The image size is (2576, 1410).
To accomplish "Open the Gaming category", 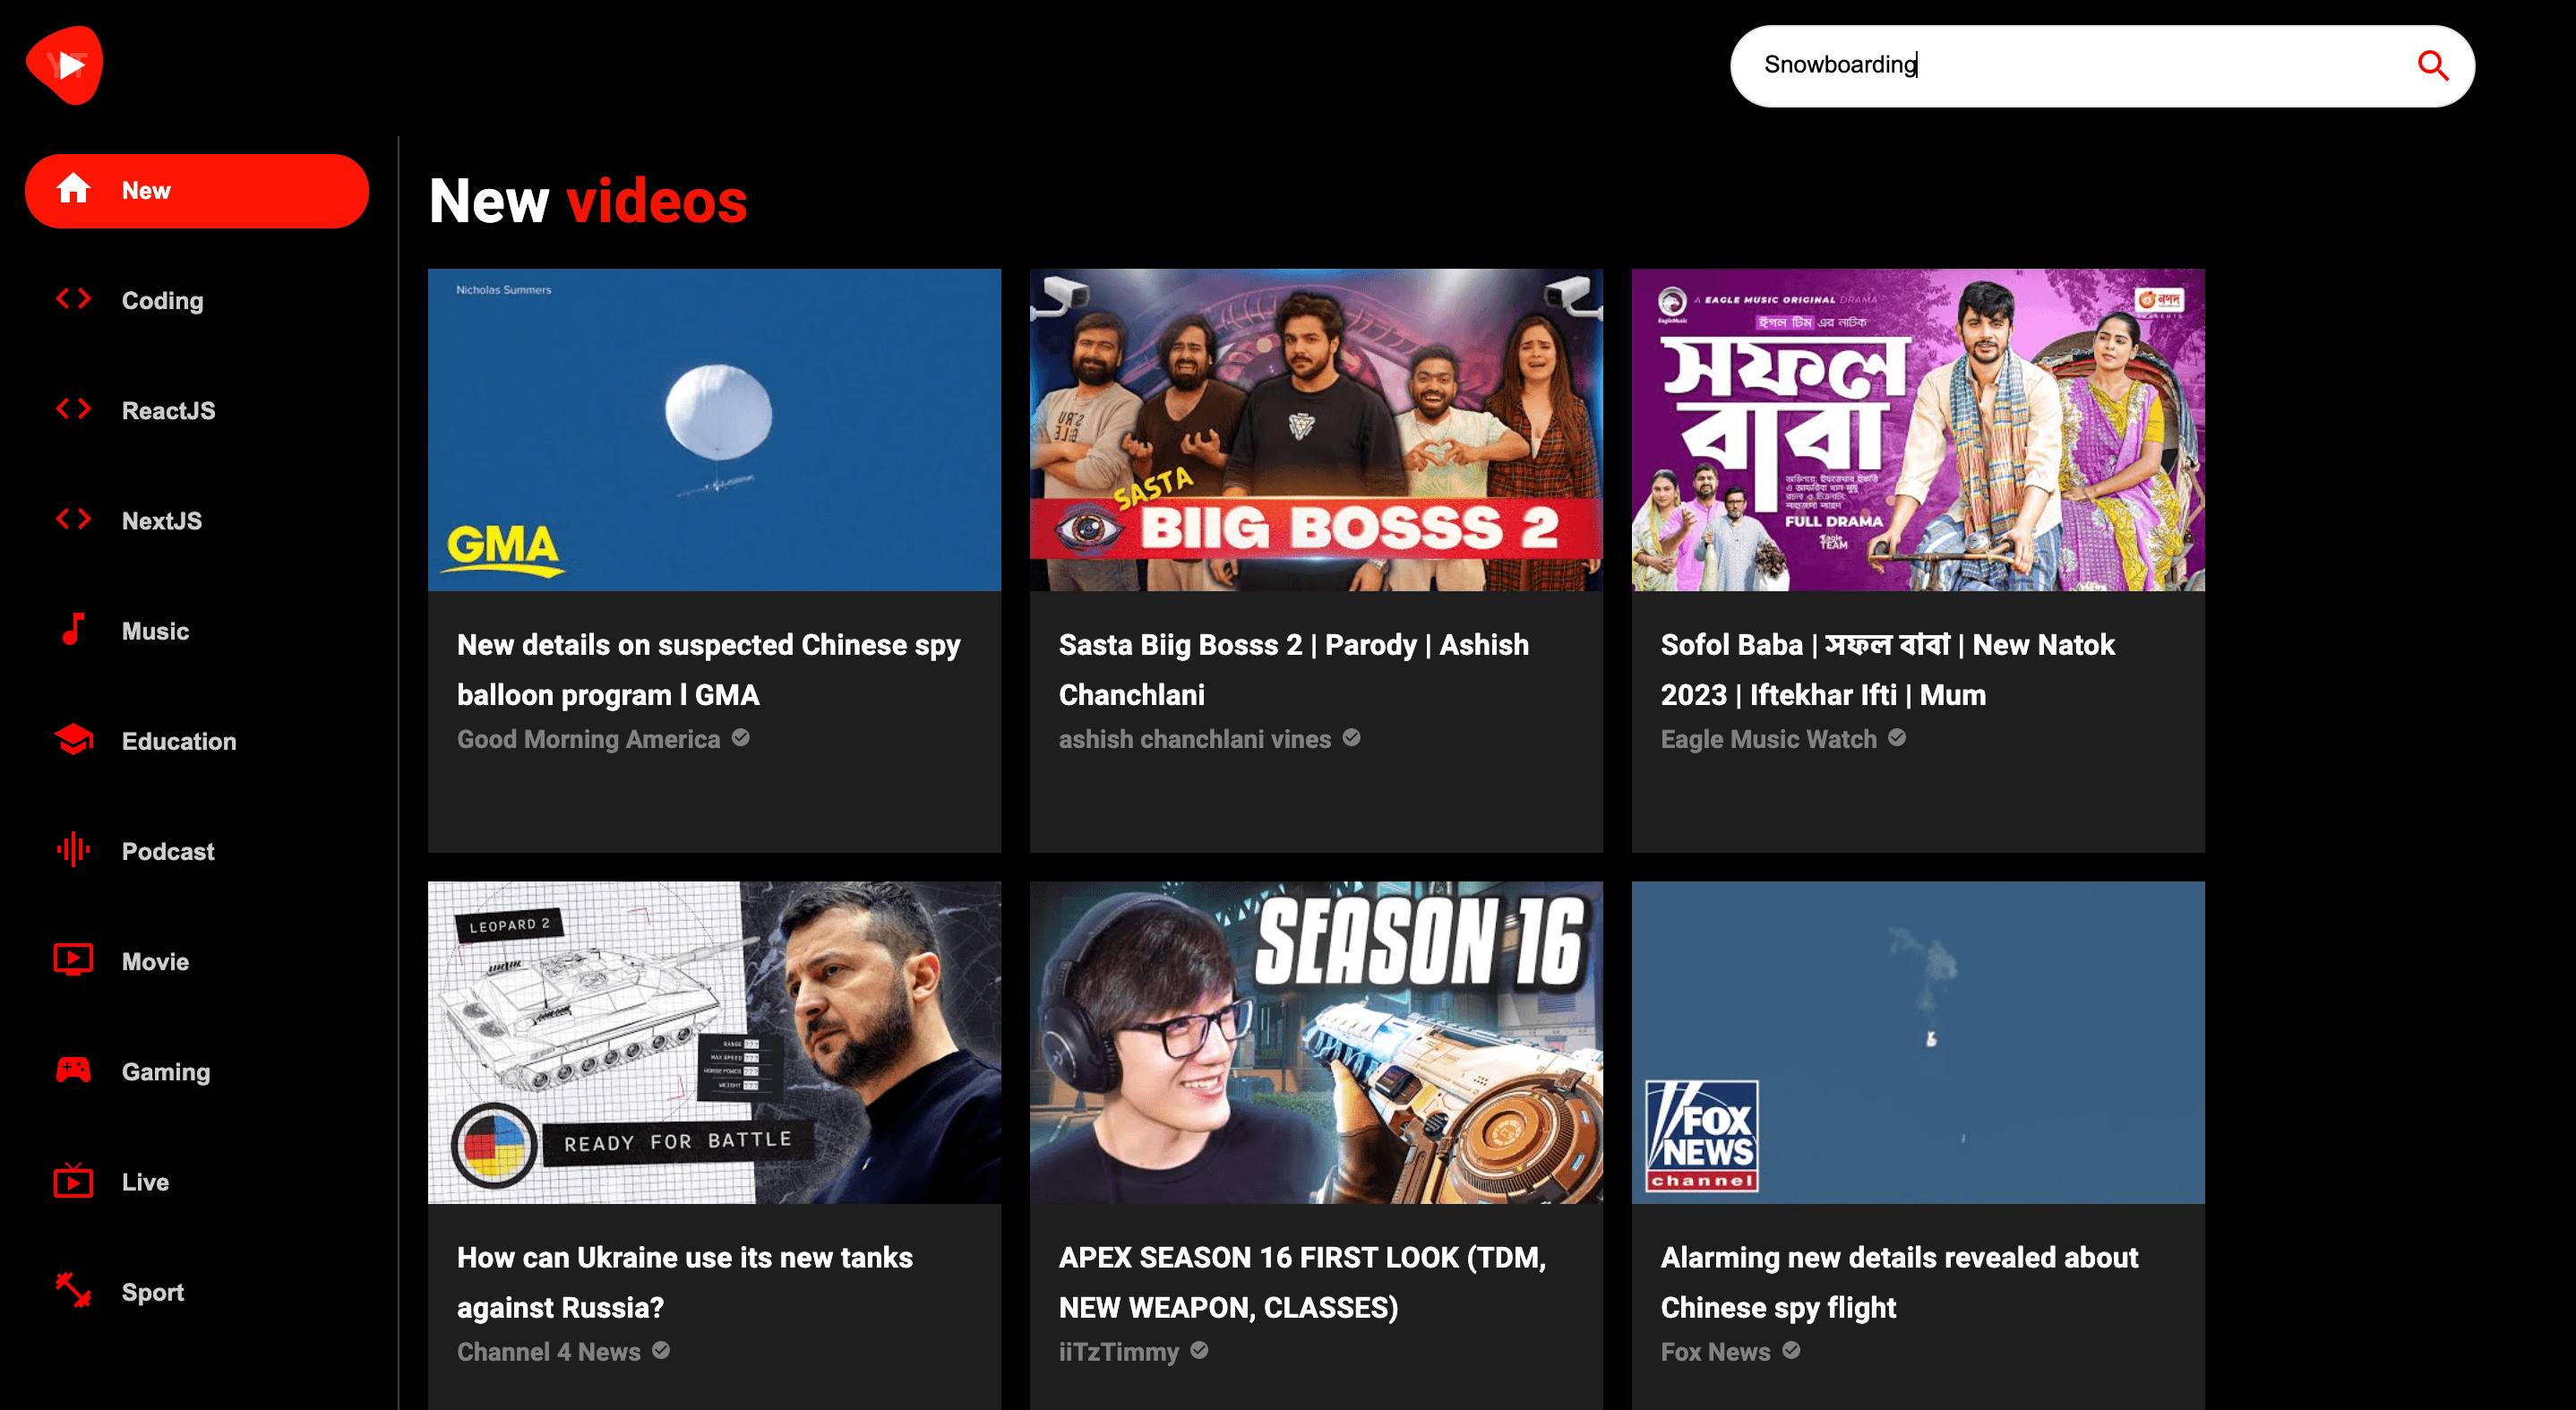I will pyautogui.click(x=197, y=1071).
